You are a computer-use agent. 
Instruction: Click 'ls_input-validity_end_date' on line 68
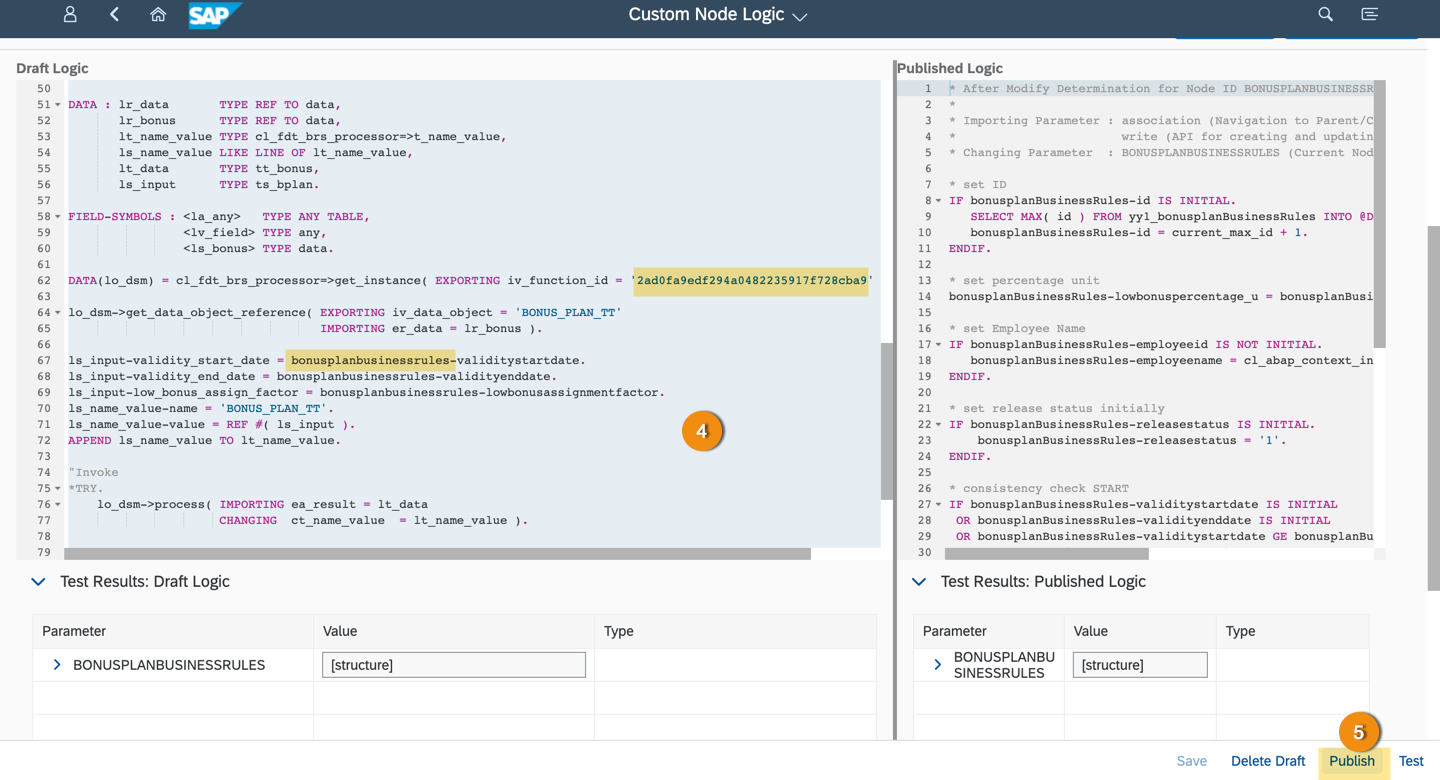(161, 377)
